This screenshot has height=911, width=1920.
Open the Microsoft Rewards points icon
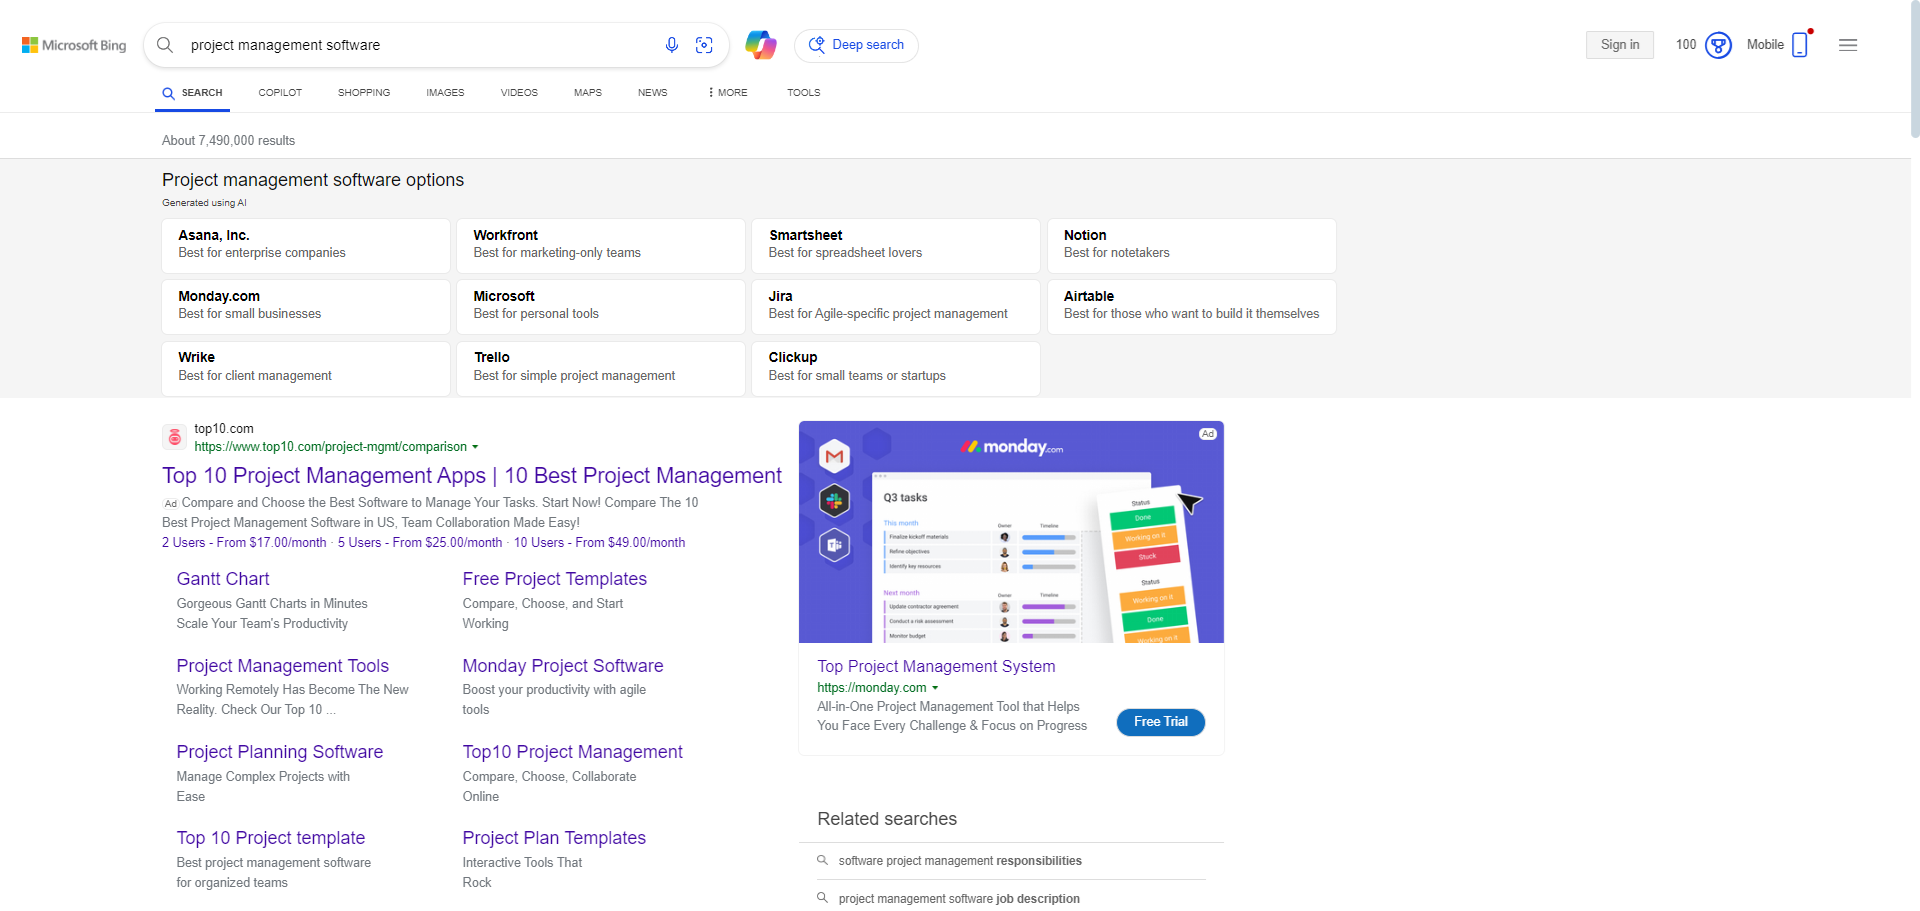point(1718,45)
